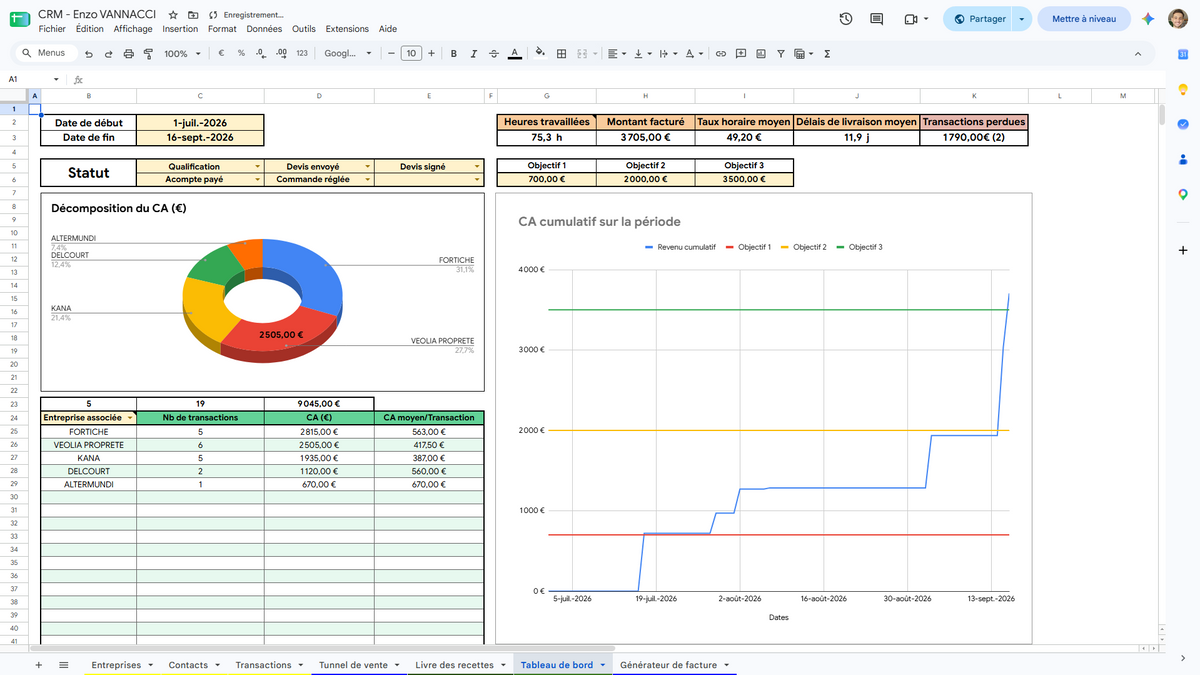Image resolution: width=1200 pixels, height=675 pixels.
Task: Star the CRM document
Action: coord(174,16)
